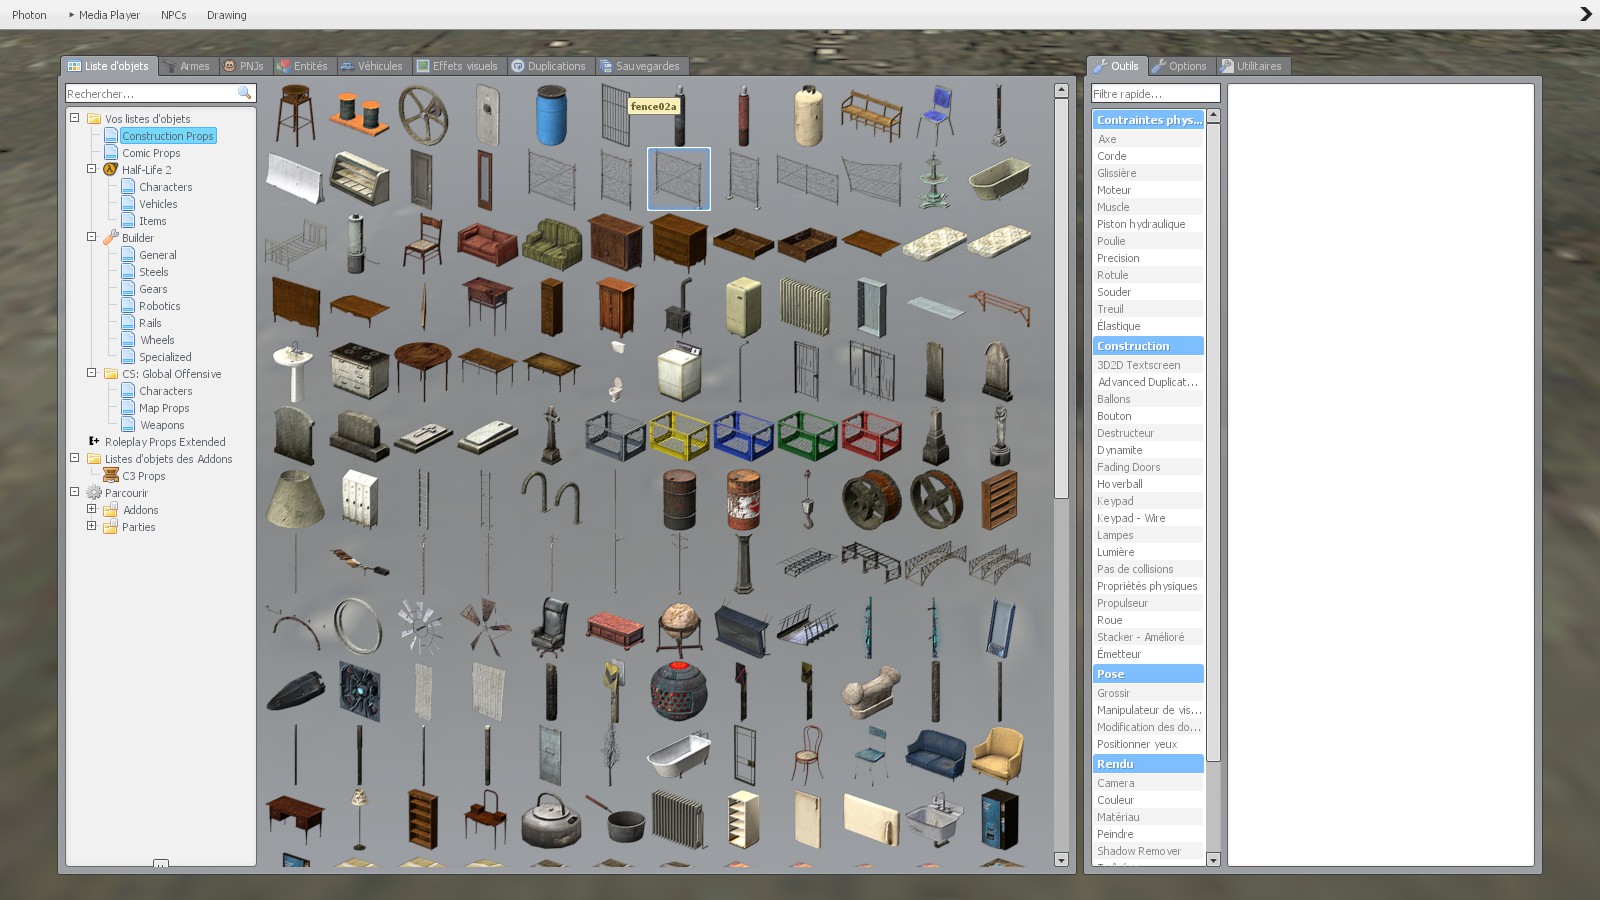1600x900 pixels.
Task: Select the red cage crate prop
Action: (871, 435)
